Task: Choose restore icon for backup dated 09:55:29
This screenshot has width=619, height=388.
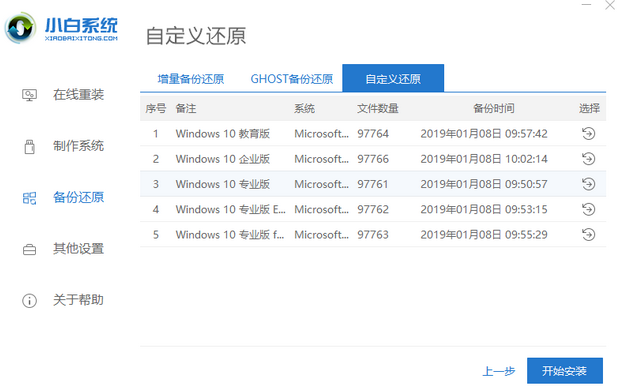Action: pyautogui.click(x=588, y=234)
